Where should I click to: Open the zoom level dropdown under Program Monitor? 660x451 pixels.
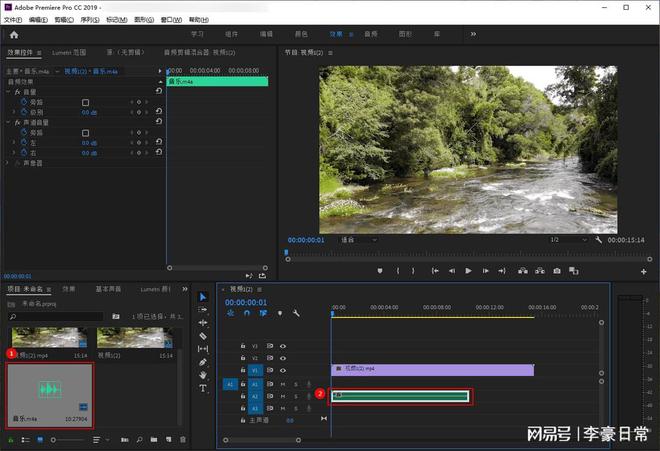click(x=359, y=240)
